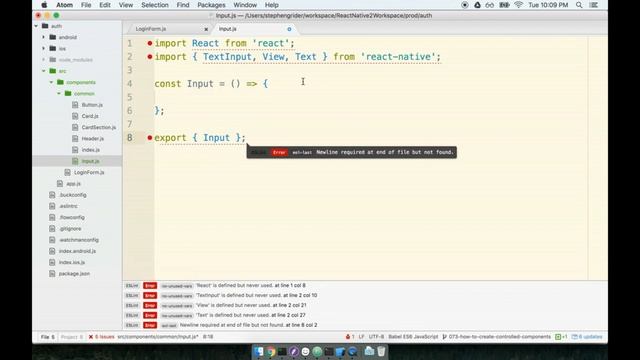Open the 'React' unused variable lint message

[251, 285]
